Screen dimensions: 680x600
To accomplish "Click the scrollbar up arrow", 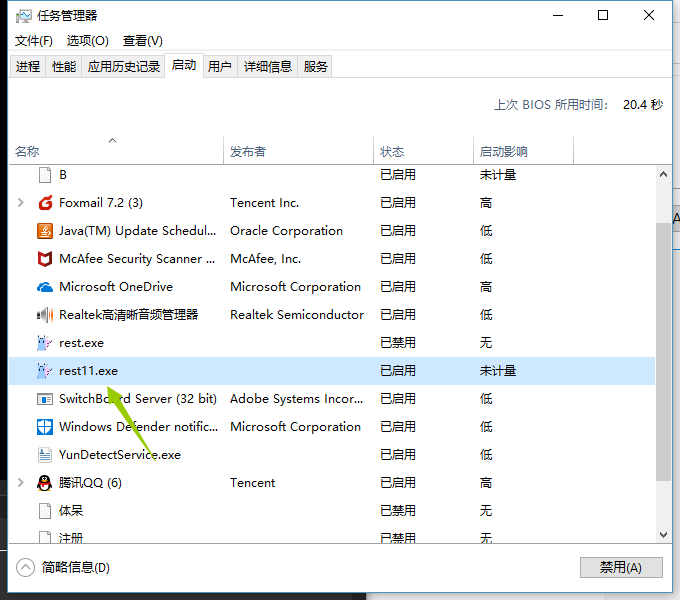I will point(663,174).
